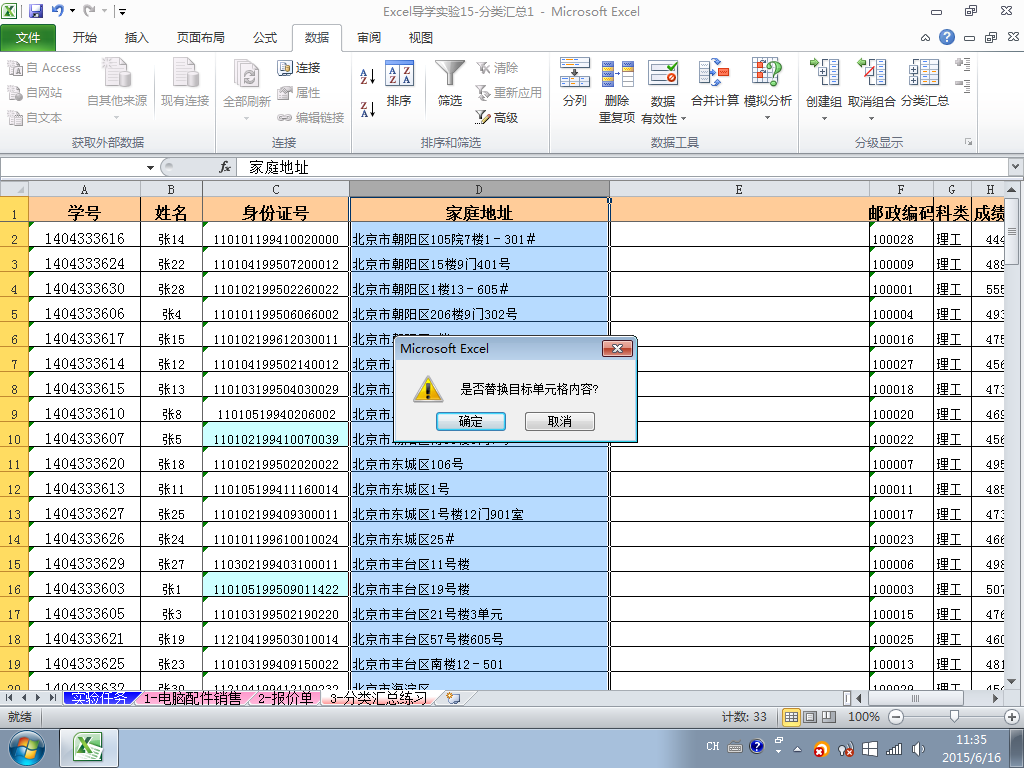Image resolution: width=1024 pixels, height=768 pixels.
Task: Click 确定 button in the dialog
Action: pos(471,421)
